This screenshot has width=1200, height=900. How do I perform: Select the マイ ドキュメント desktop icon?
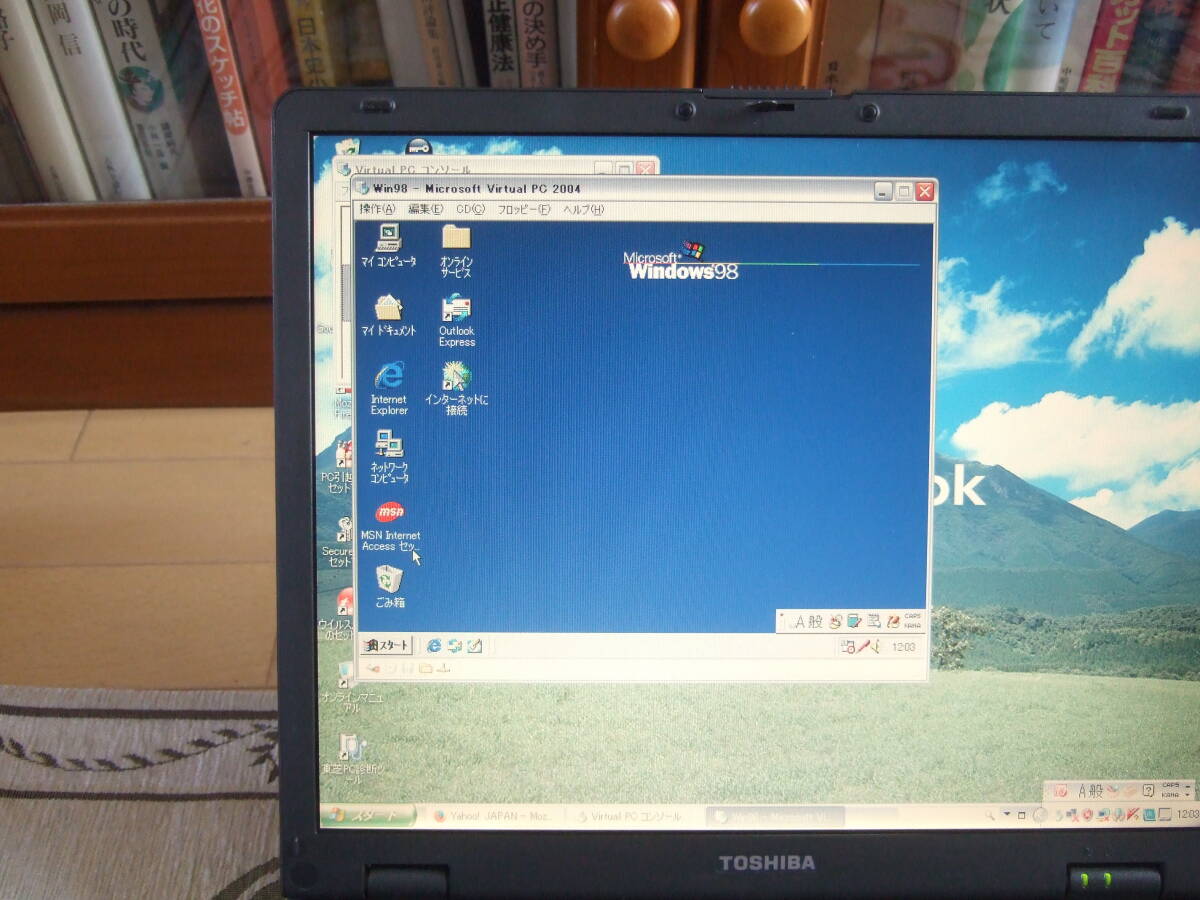(388, 315)
